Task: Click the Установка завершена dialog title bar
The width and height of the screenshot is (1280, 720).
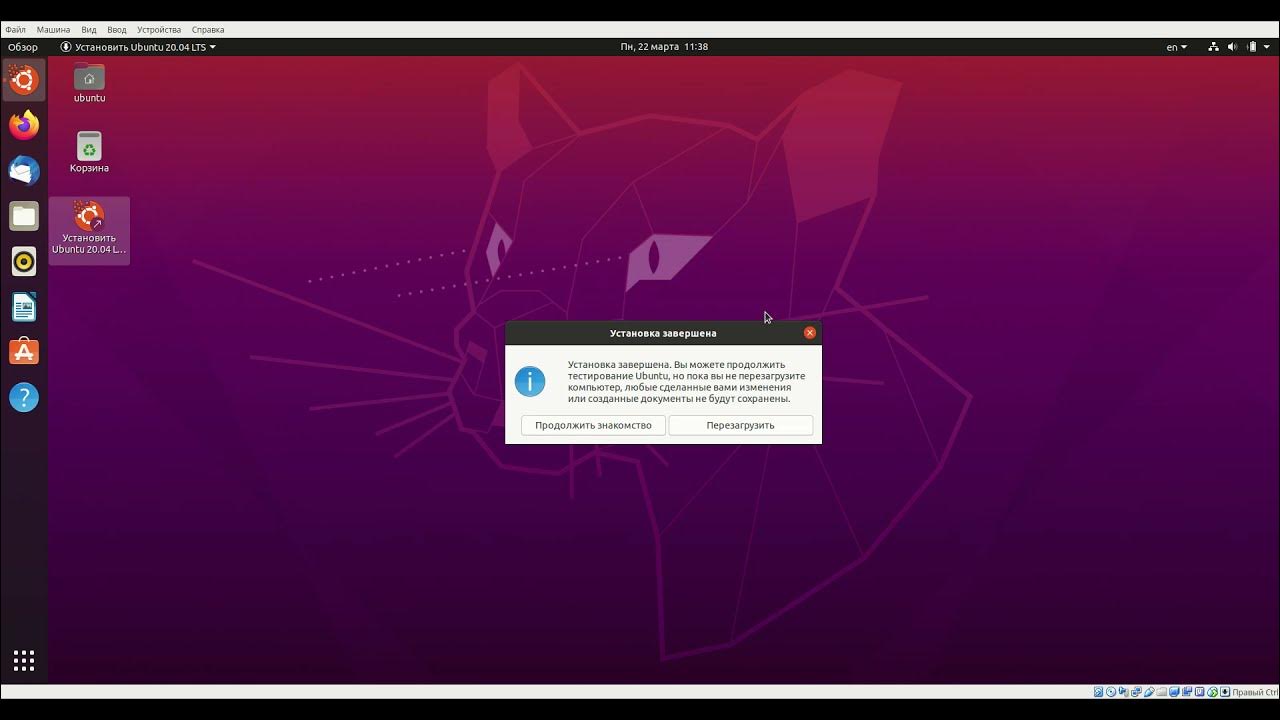Action: click(x=663, y=333)
